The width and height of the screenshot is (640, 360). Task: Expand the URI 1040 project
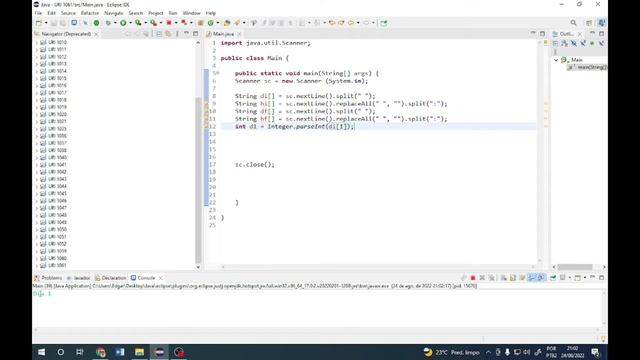37,158
